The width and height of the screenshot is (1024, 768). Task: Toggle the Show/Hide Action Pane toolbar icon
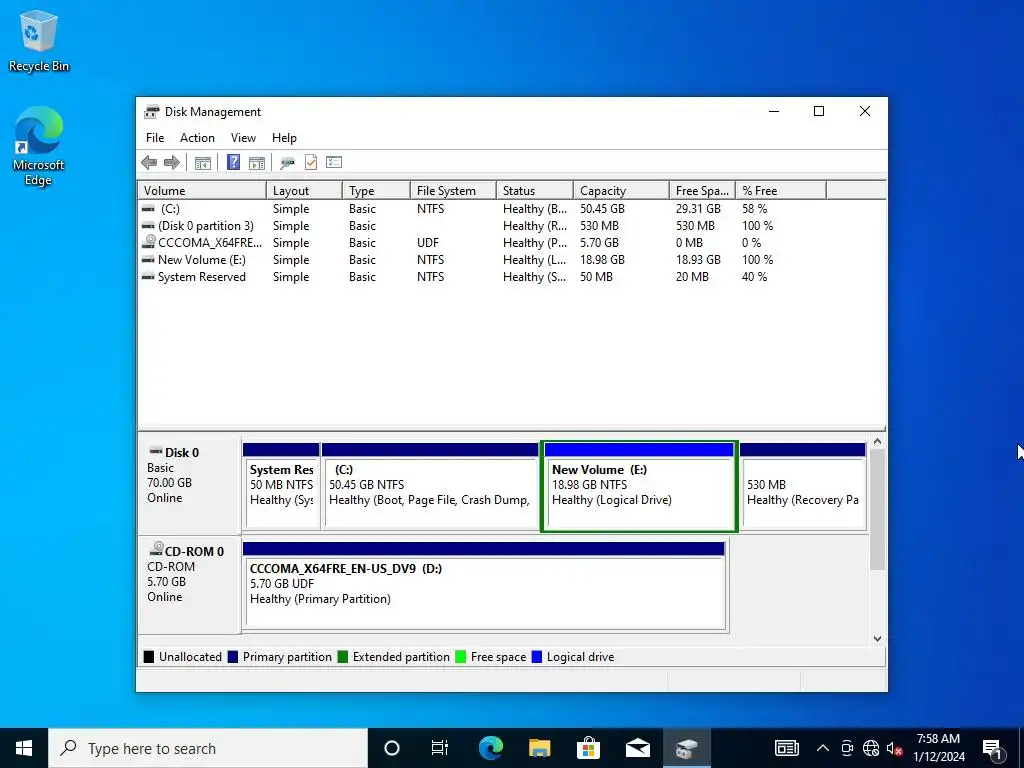pyautogui.click(x=257, y=163)
